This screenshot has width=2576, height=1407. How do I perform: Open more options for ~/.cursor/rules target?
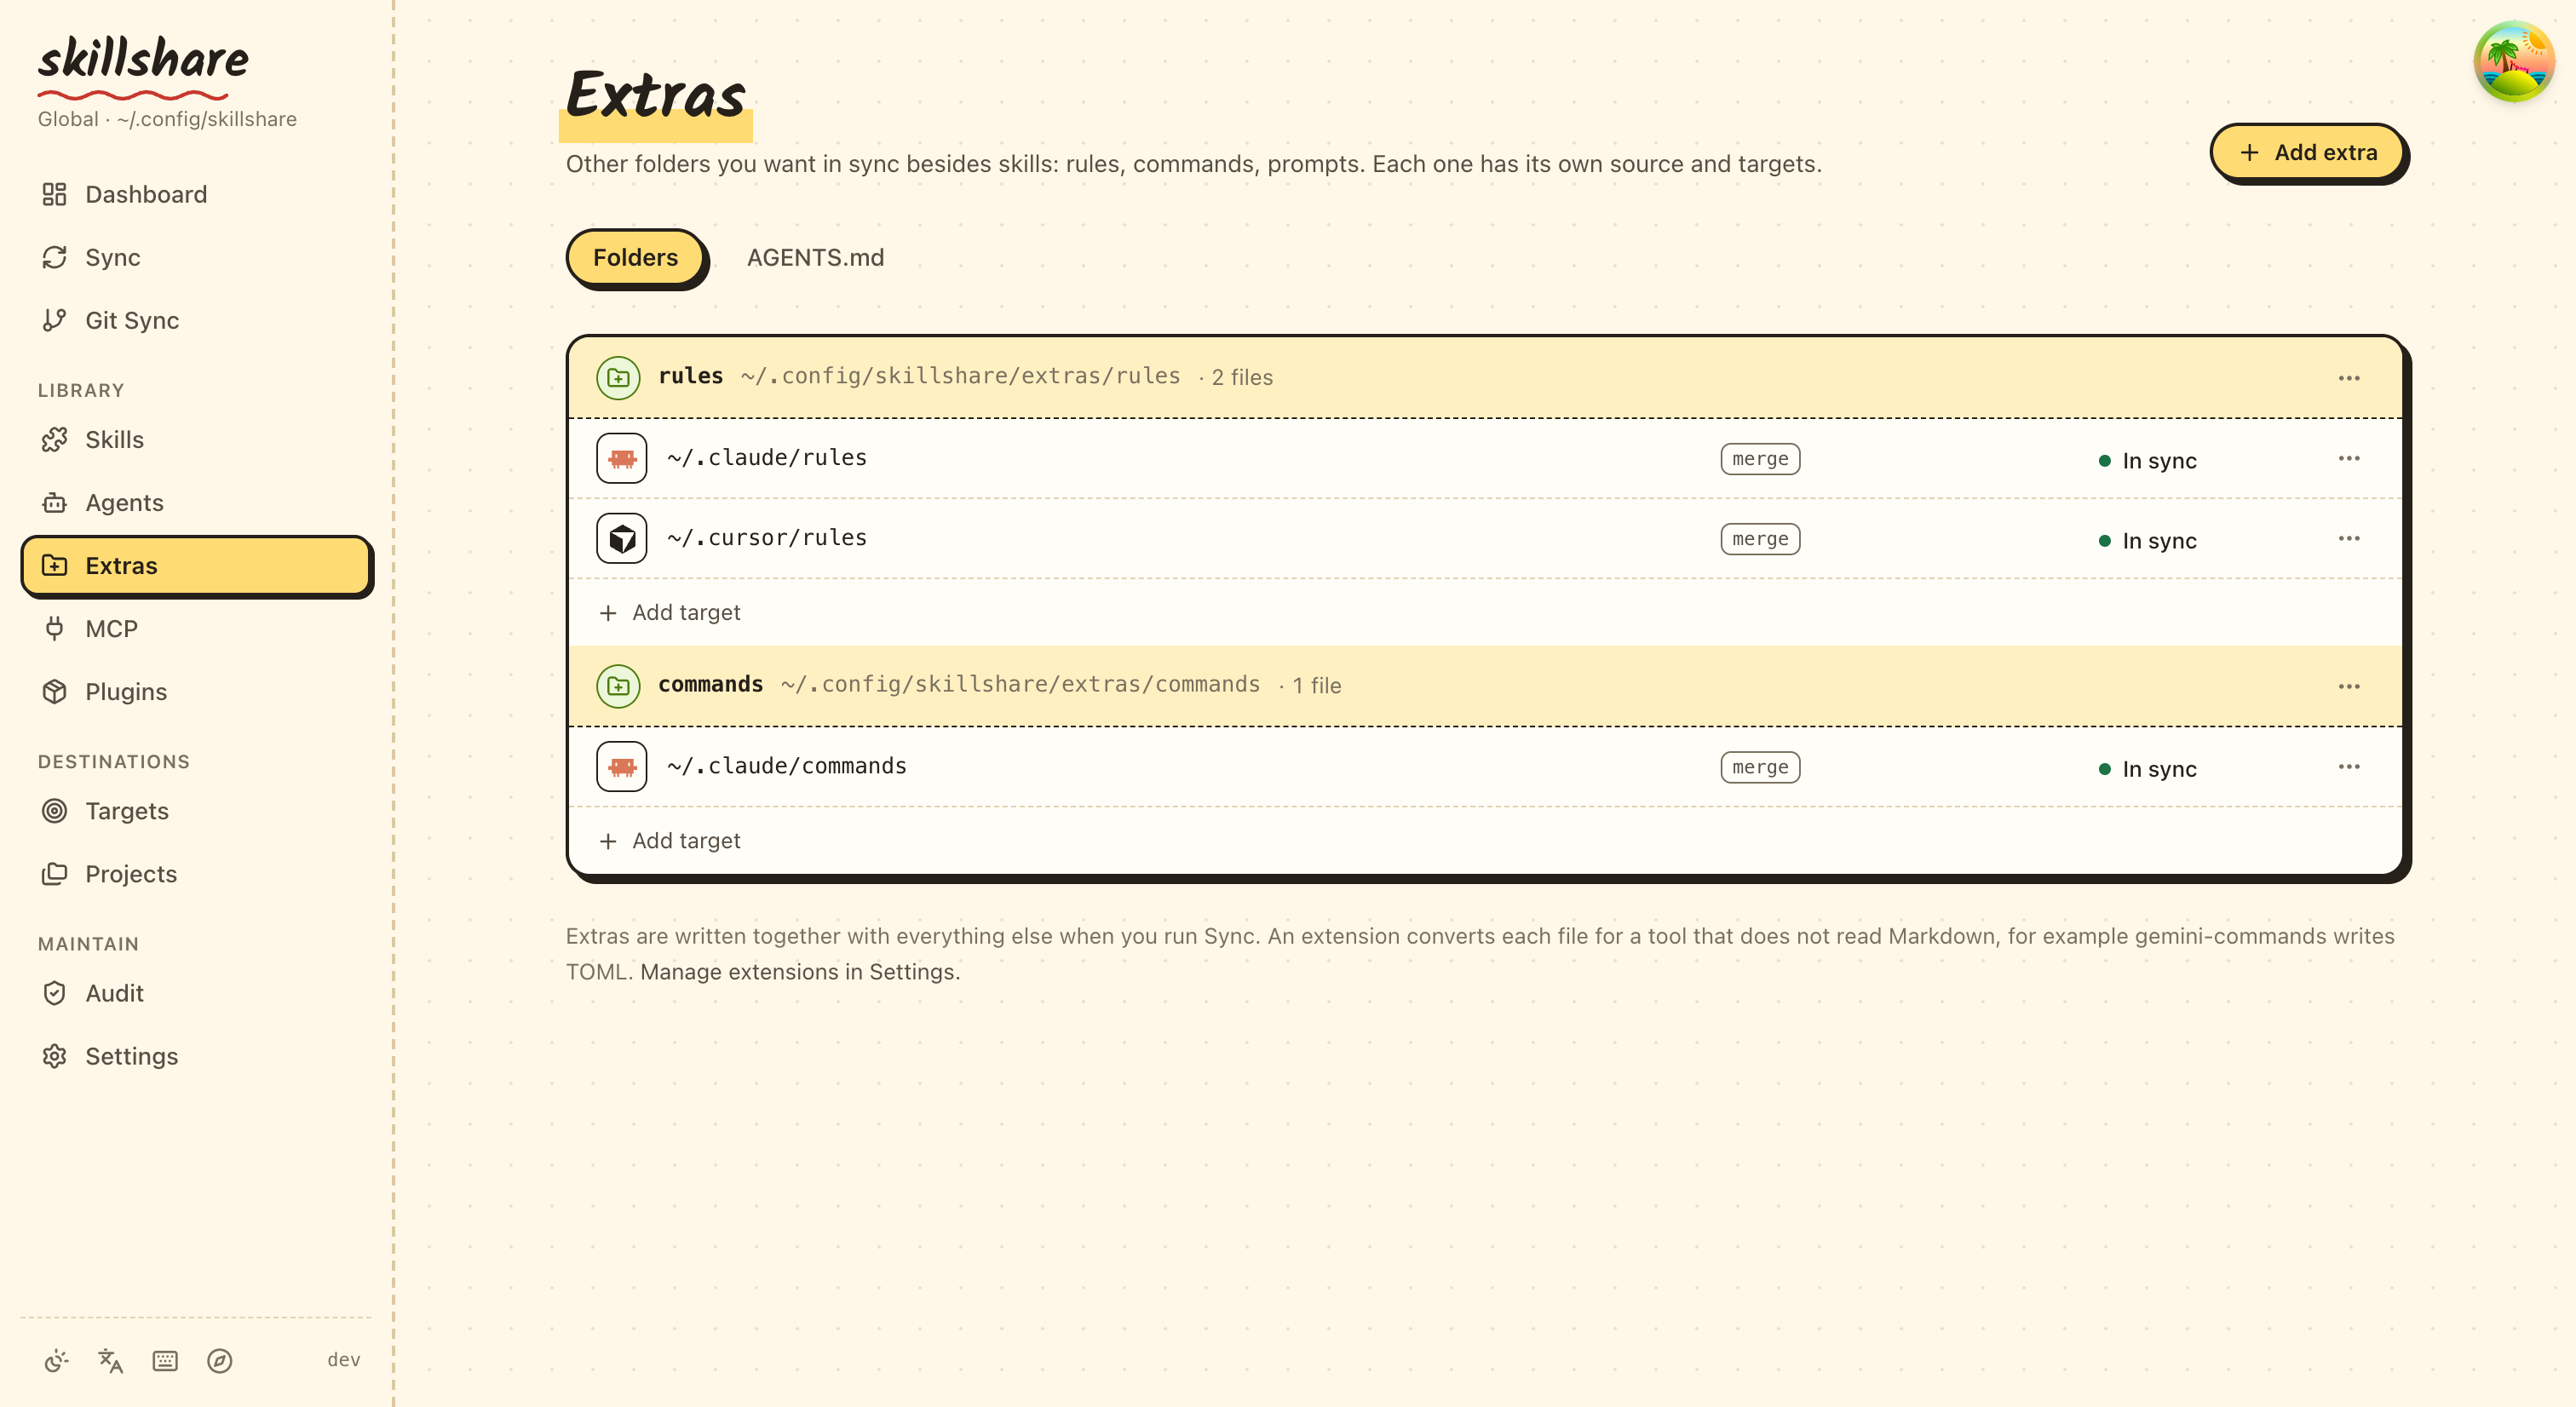[2349, 538]
